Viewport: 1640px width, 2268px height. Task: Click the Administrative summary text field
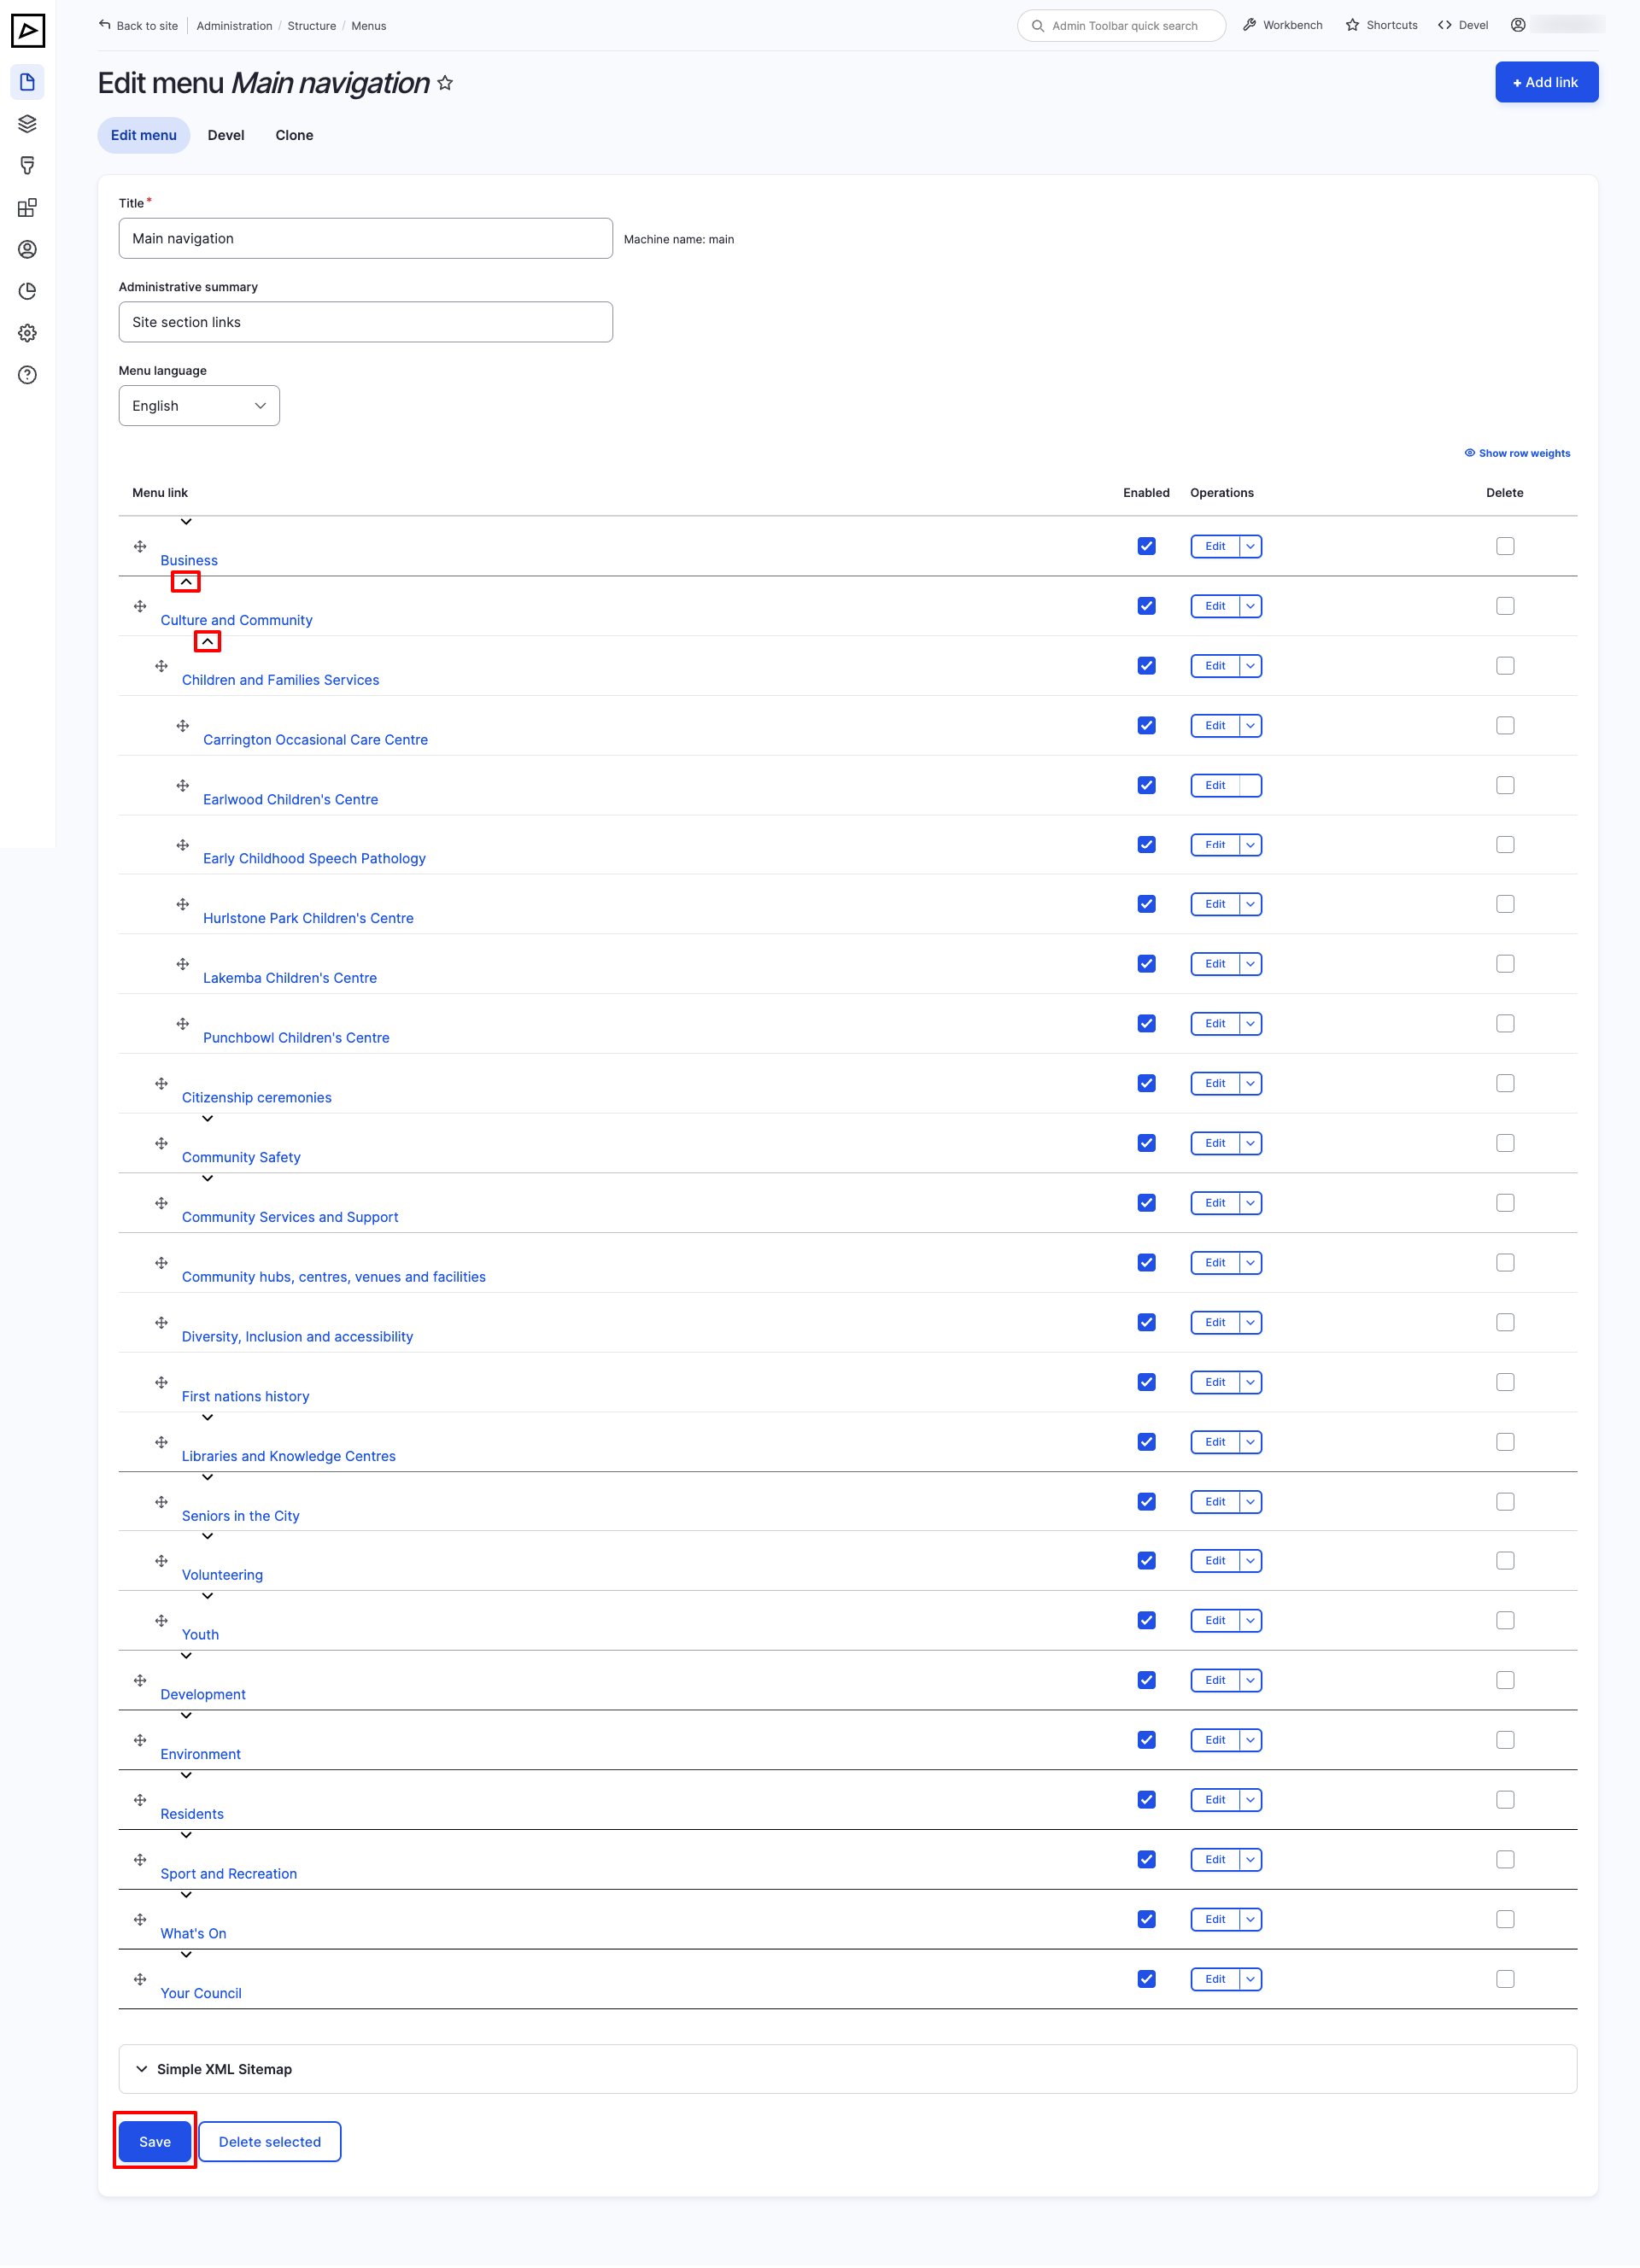(x=365, y=322)
